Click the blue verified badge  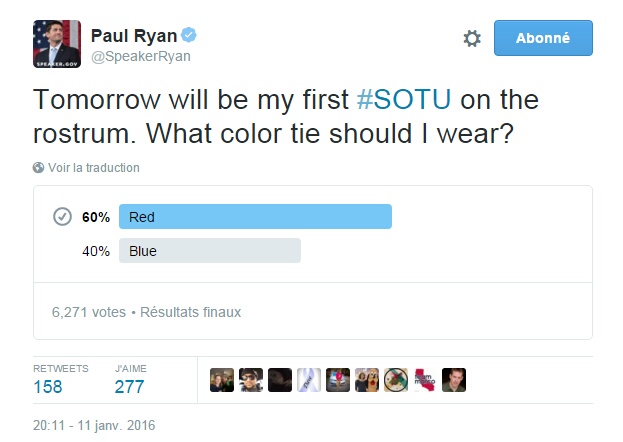[188, 36]
